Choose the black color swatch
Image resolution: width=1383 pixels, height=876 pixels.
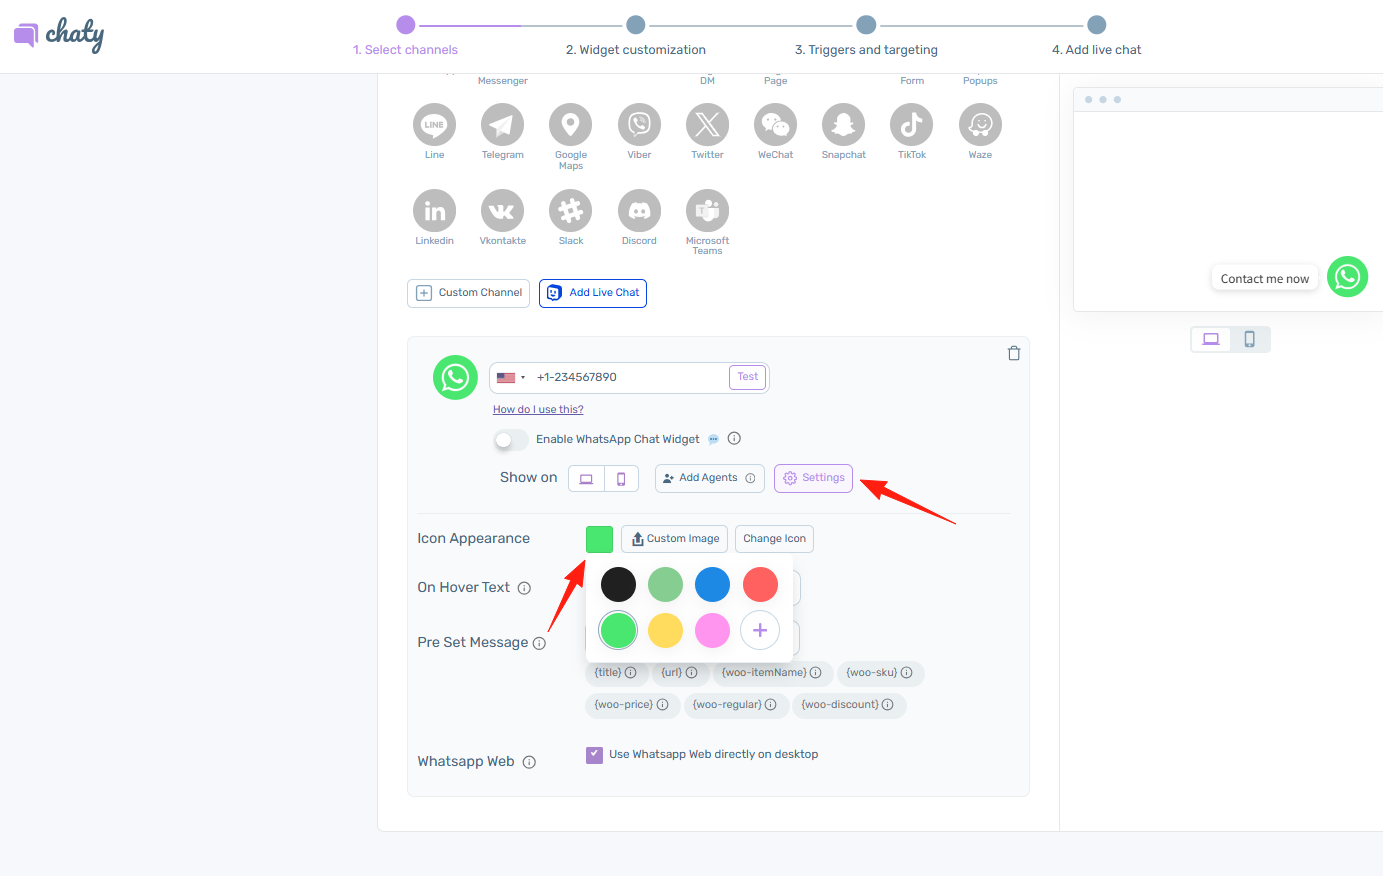pos(618,585)
